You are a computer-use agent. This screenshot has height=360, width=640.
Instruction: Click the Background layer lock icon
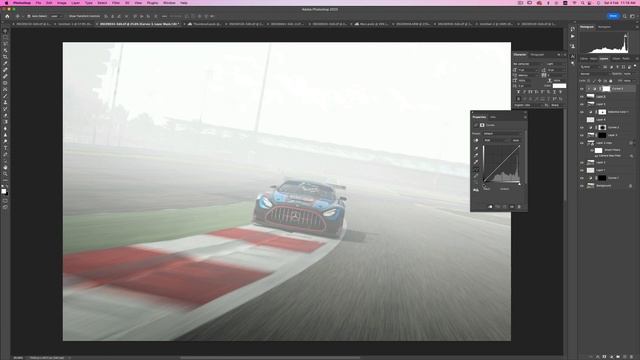631,186
